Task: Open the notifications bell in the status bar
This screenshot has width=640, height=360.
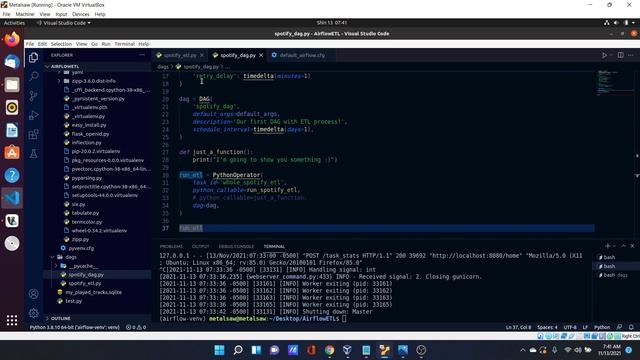Action: (631, 327)
